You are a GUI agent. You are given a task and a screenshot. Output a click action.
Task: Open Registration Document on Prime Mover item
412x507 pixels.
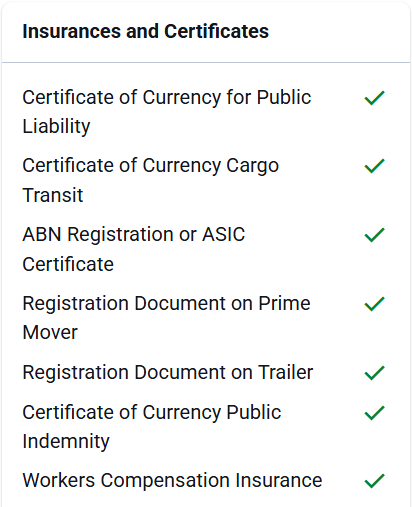pyautogui.click(x=166, y=318)
